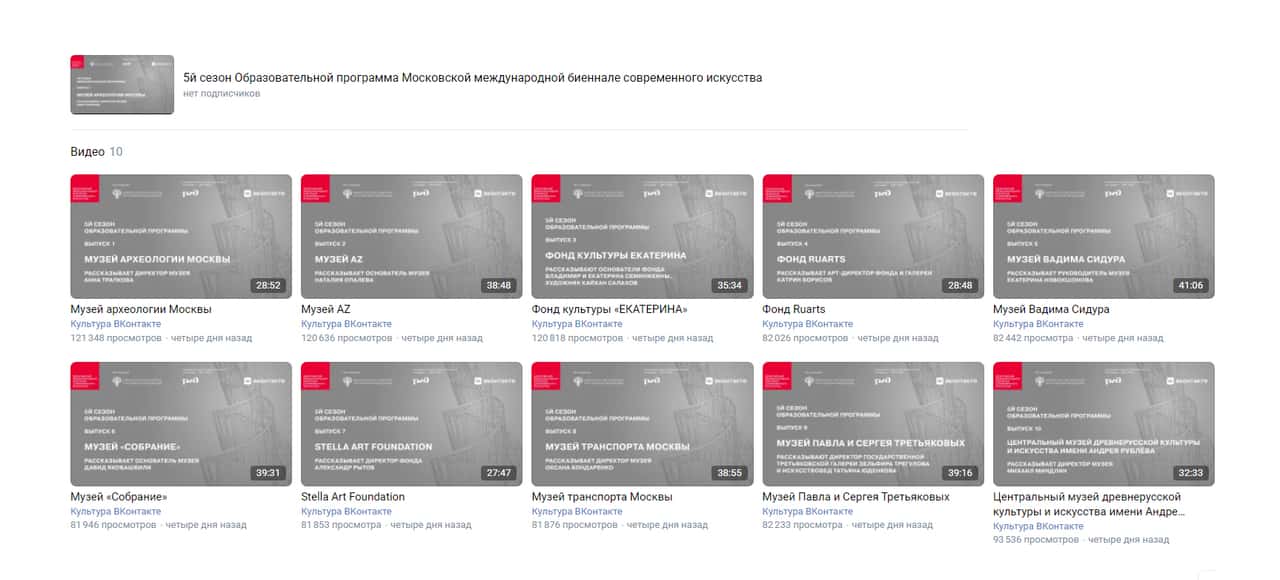Open the Музей Вадима Сидура video thumbnail
This screenshot has width=1280, height=580.
point(1103,236)
